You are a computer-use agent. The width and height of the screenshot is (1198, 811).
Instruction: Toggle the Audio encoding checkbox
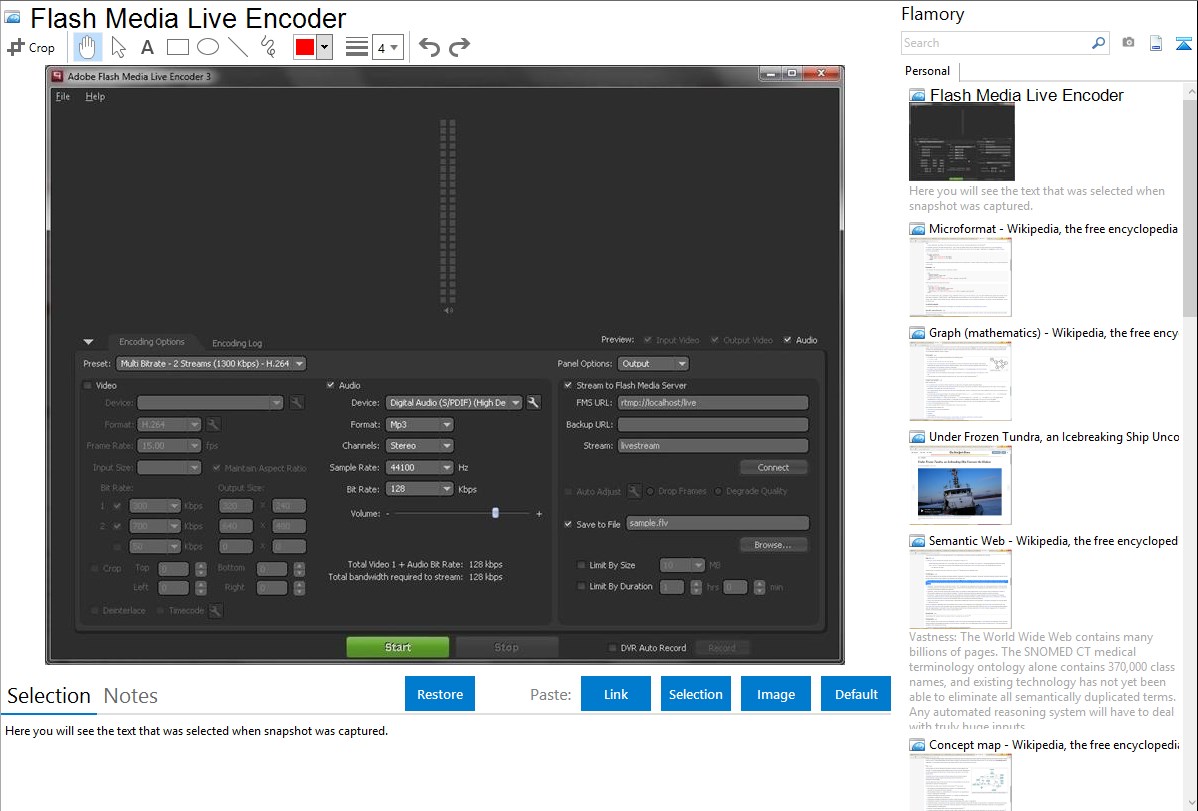tap(331, 385)
